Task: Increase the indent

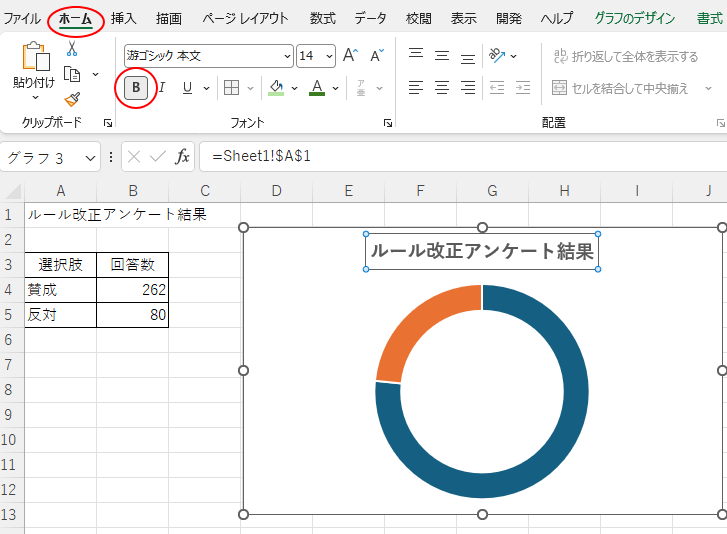Action: coord(523,88)
